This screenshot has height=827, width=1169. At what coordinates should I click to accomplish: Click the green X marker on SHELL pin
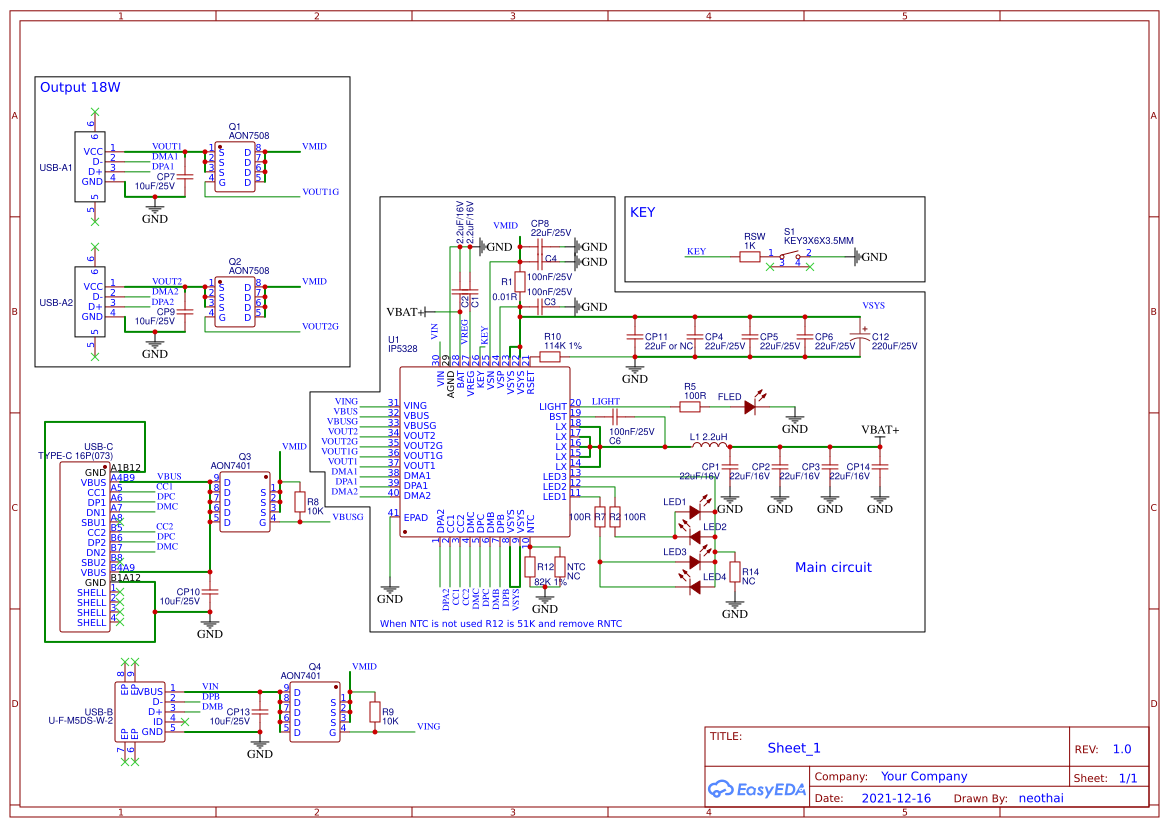pos(119,592)
